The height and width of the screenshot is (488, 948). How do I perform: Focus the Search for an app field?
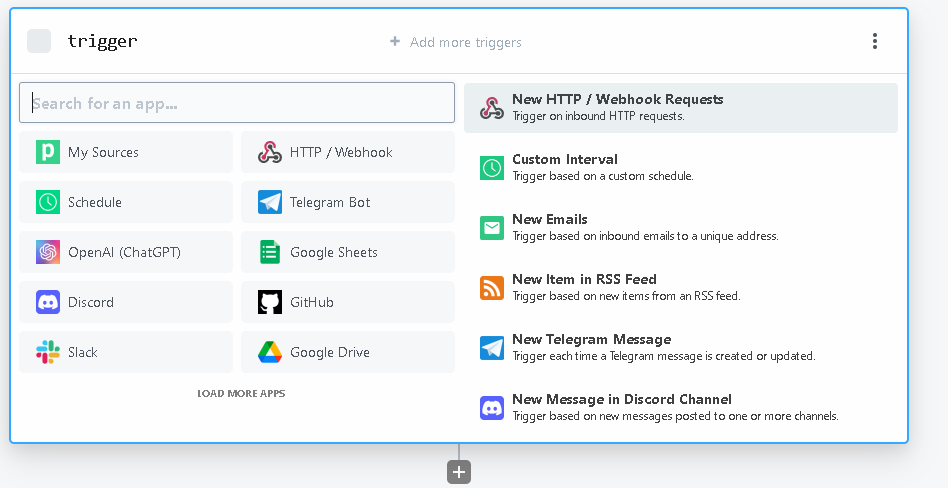pyautogui.click(x=237, y=103)
